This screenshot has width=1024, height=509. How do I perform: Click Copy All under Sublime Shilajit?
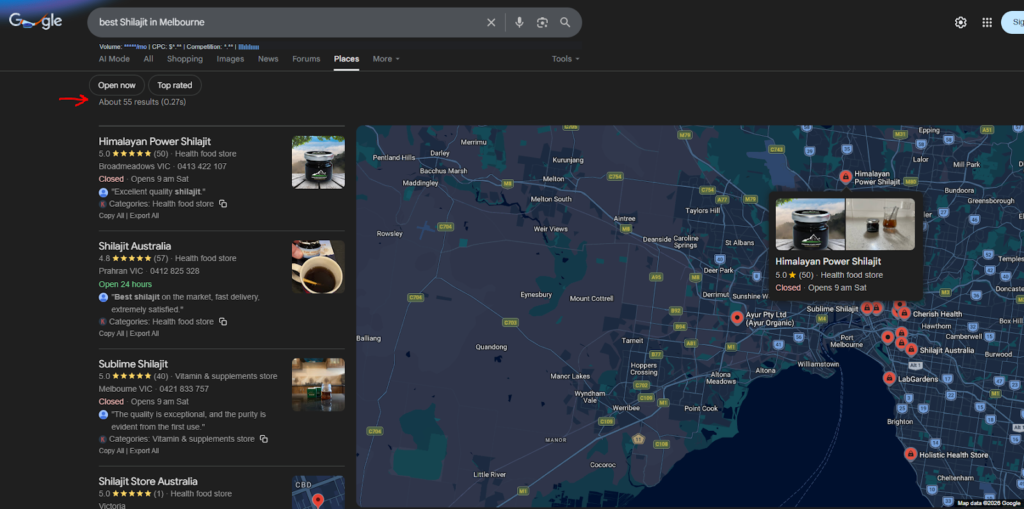[x=111, y=451]
